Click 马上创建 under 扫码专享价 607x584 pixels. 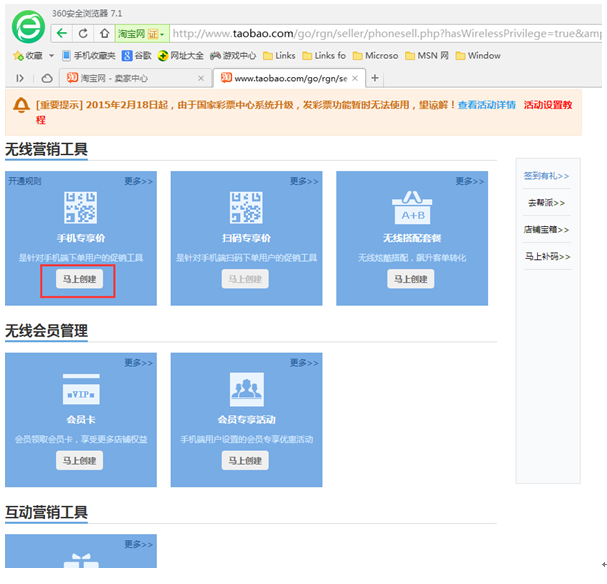pos(245,279)
